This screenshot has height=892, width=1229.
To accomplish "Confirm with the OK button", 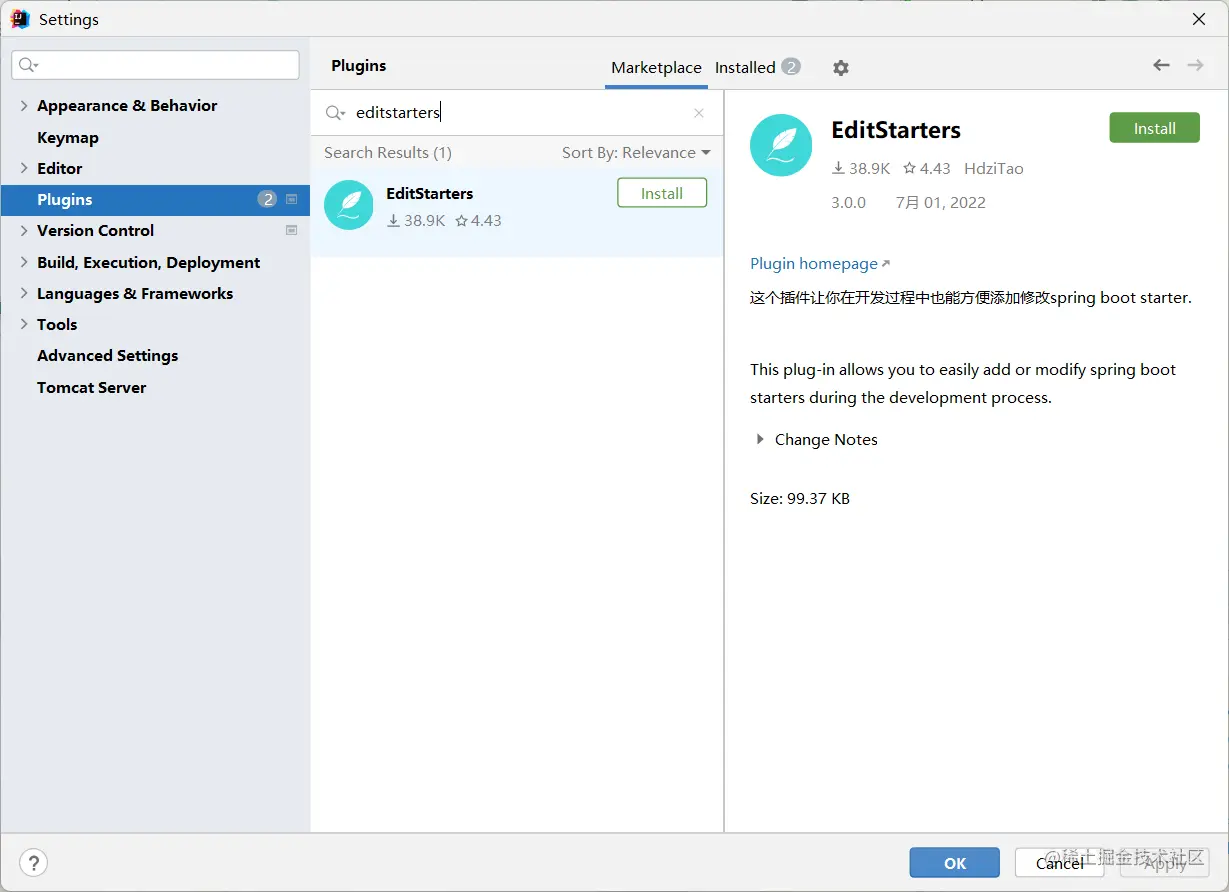I will point(955,863).
